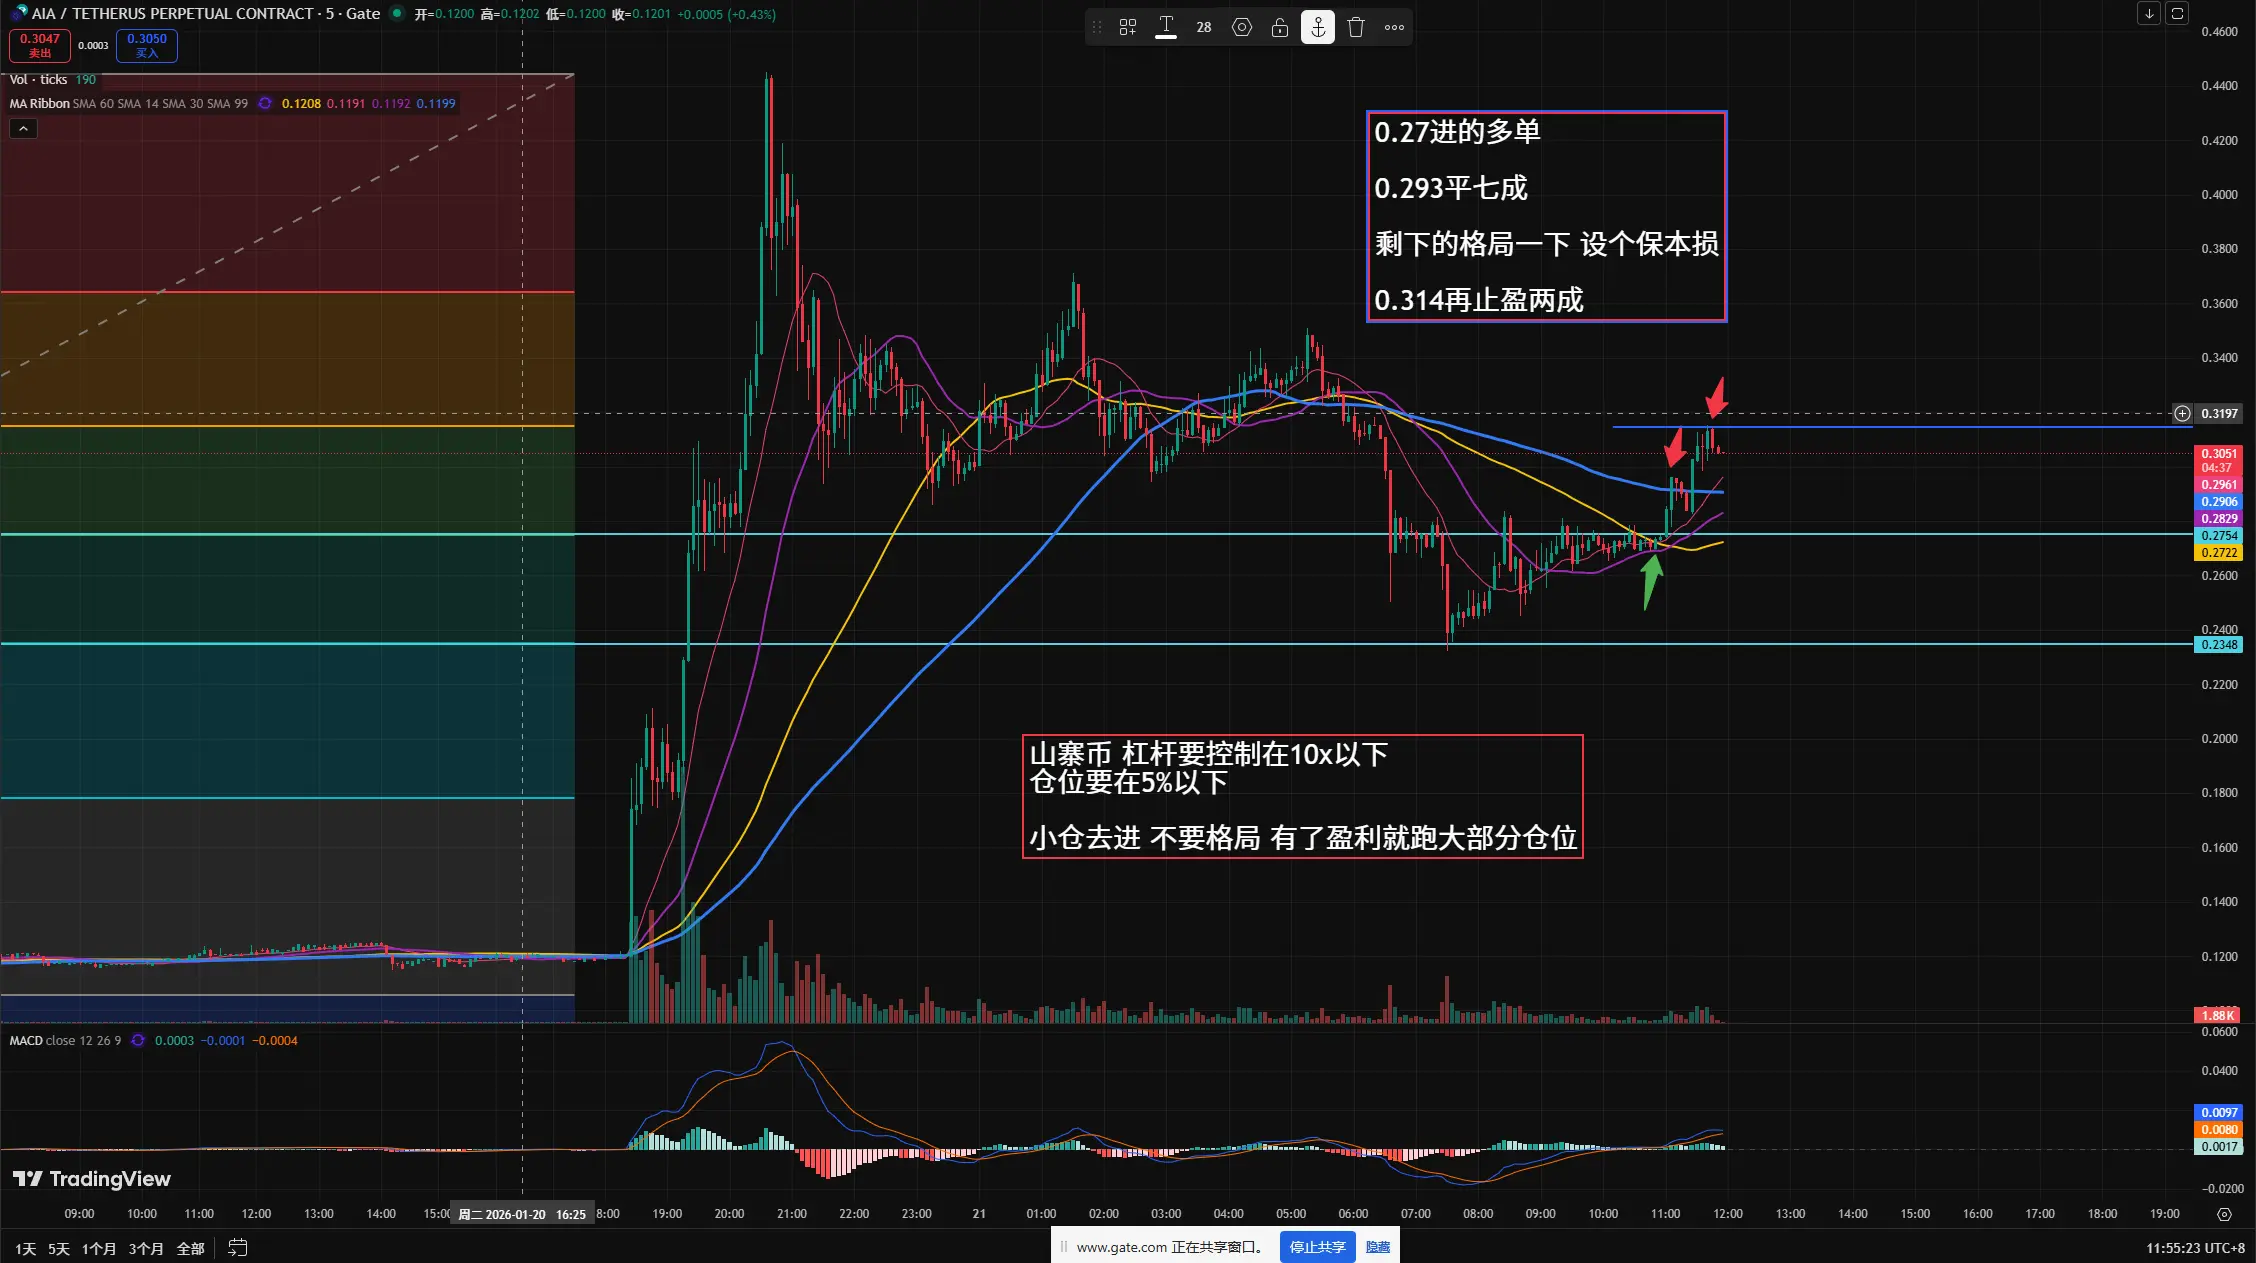Viewport: 2256px width, 1263px height.
Task: Open drawing settings hexagon icon
Action: pos(1242,28)
